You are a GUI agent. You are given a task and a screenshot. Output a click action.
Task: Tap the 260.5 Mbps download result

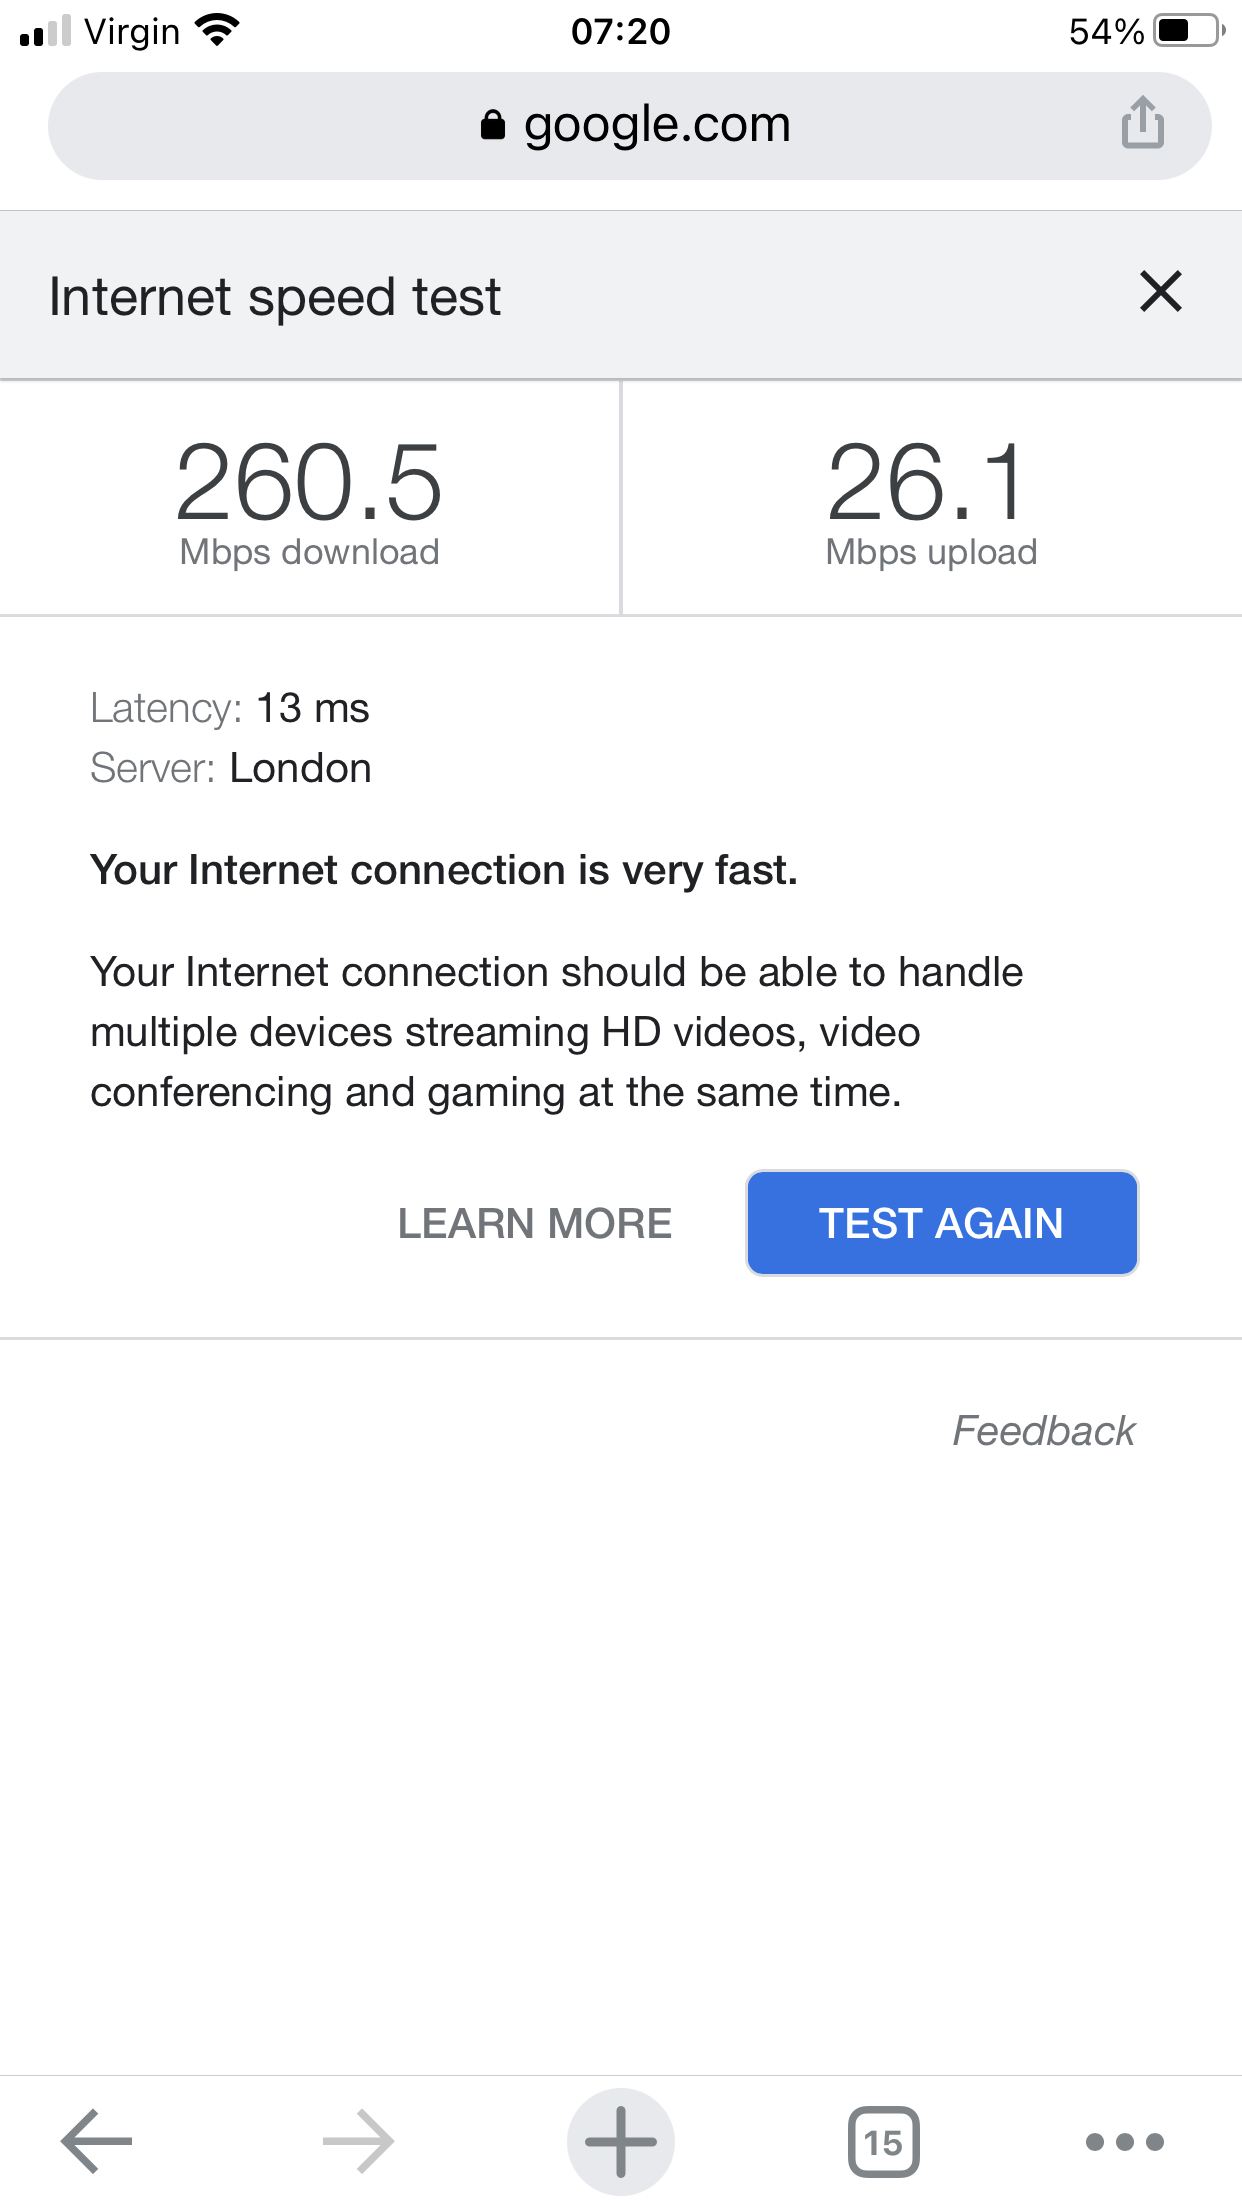click(309, 500)
